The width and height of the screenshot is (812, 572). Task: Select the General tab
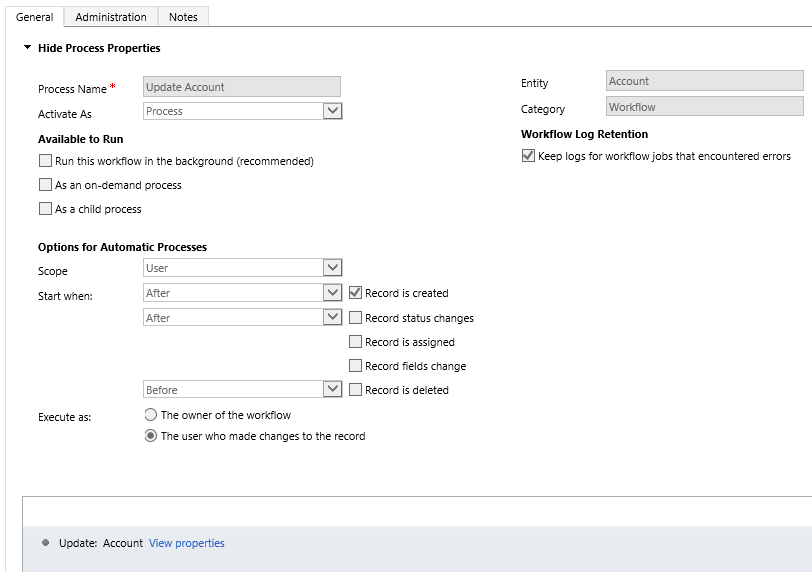(35, 17)
